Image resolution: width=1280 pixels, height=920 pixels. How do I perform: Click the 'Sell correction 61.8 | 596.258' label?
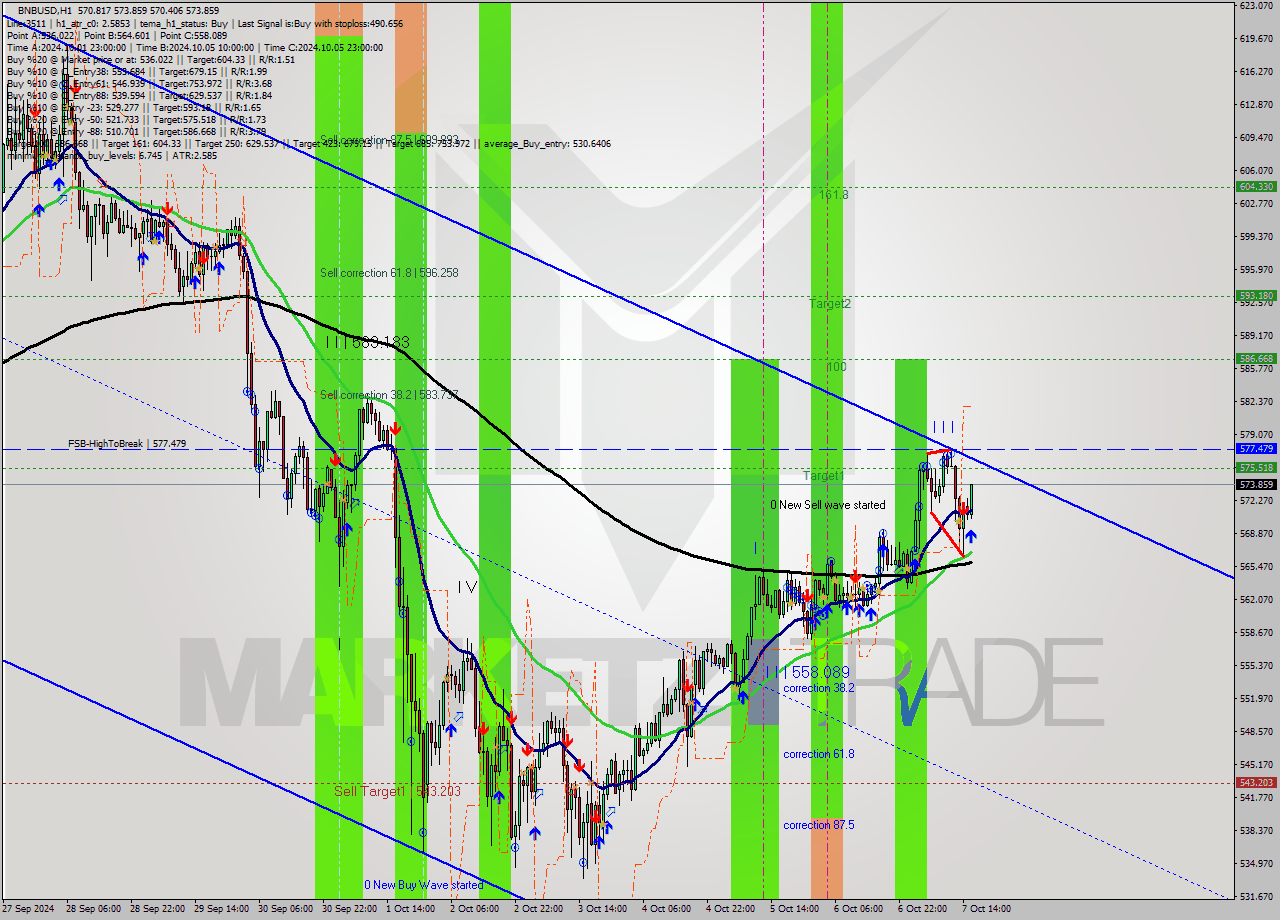(x=389, y=272)
